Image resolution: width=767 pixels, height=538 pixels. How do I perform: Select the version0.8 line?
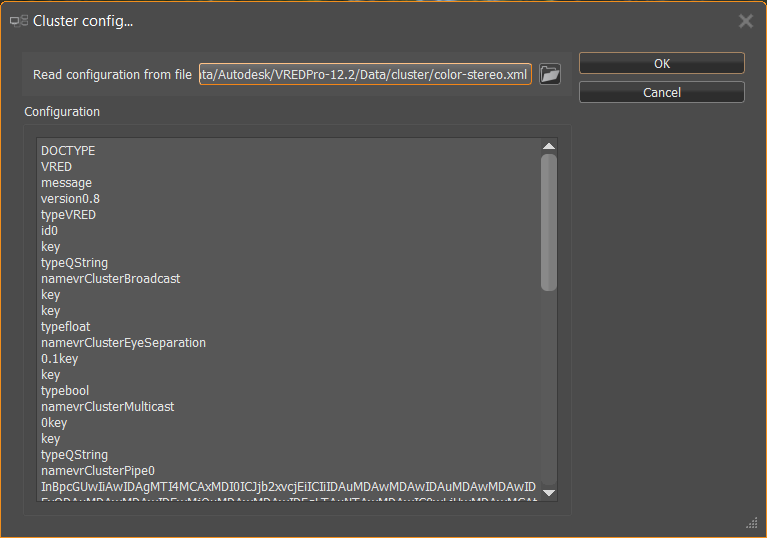point(70,199)
